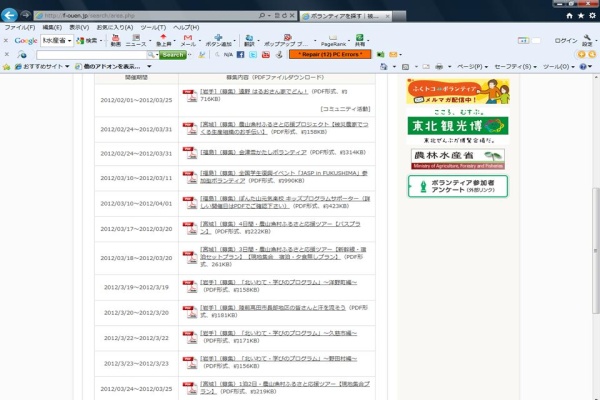Expand the おすすめサイト dropdown
600x400 pixels.
click(67, 67)
